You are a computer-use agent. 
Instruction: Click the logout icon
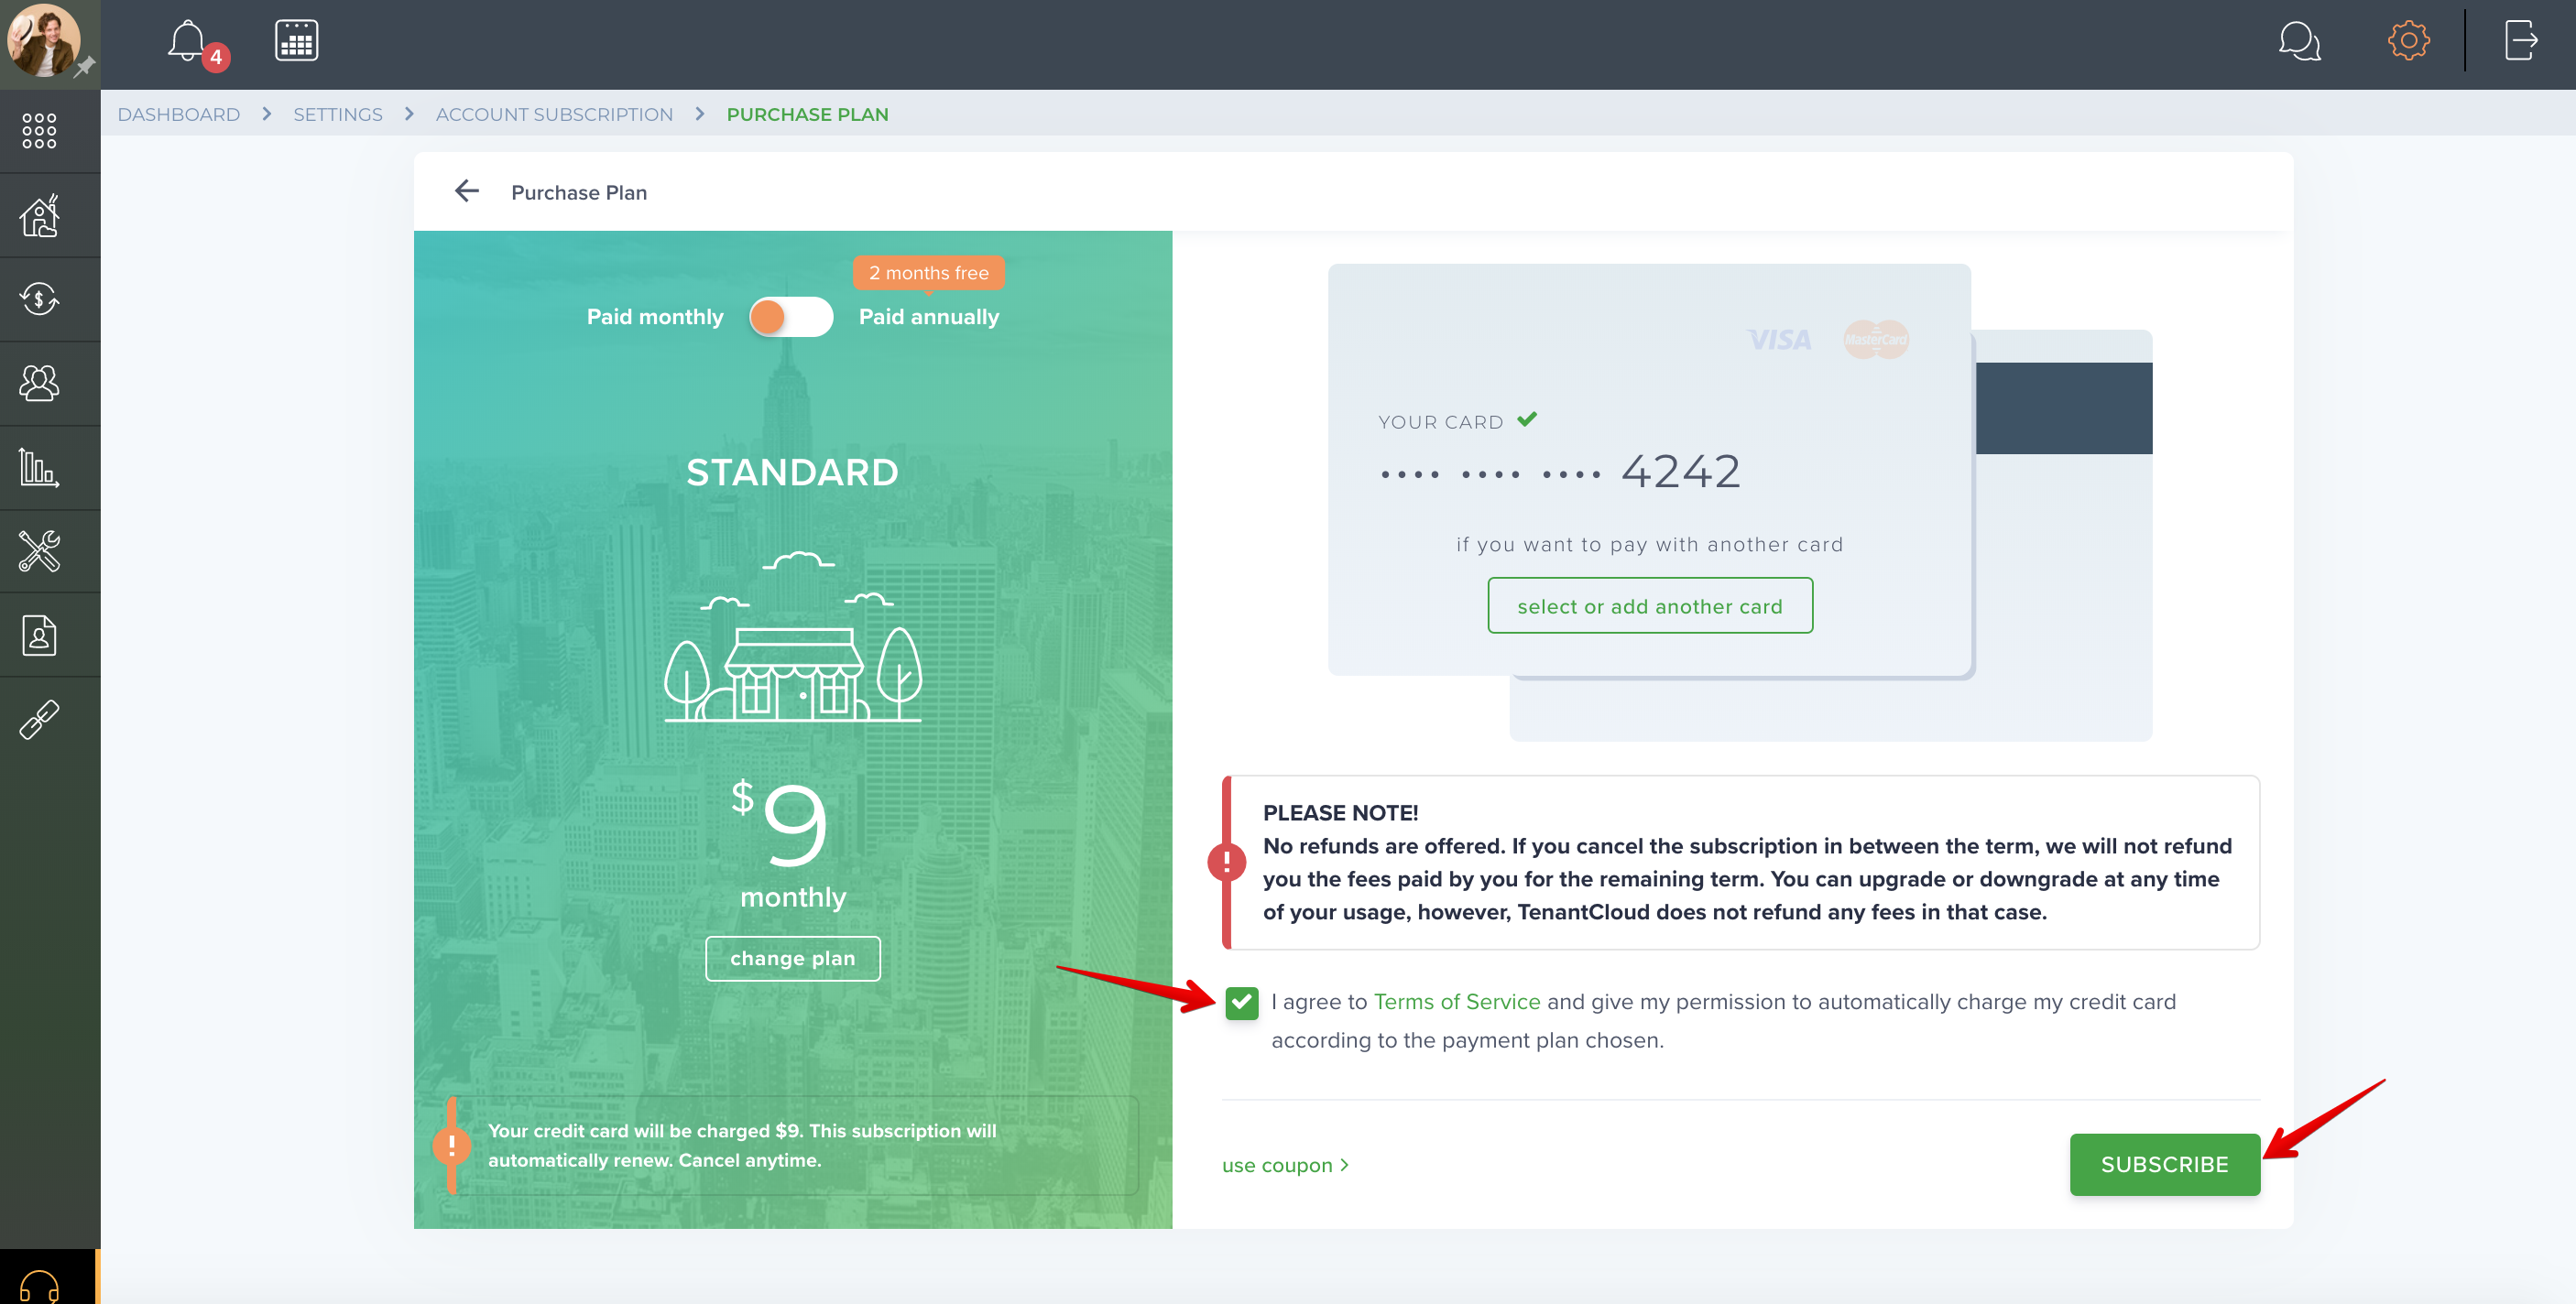coord(2521,41)
